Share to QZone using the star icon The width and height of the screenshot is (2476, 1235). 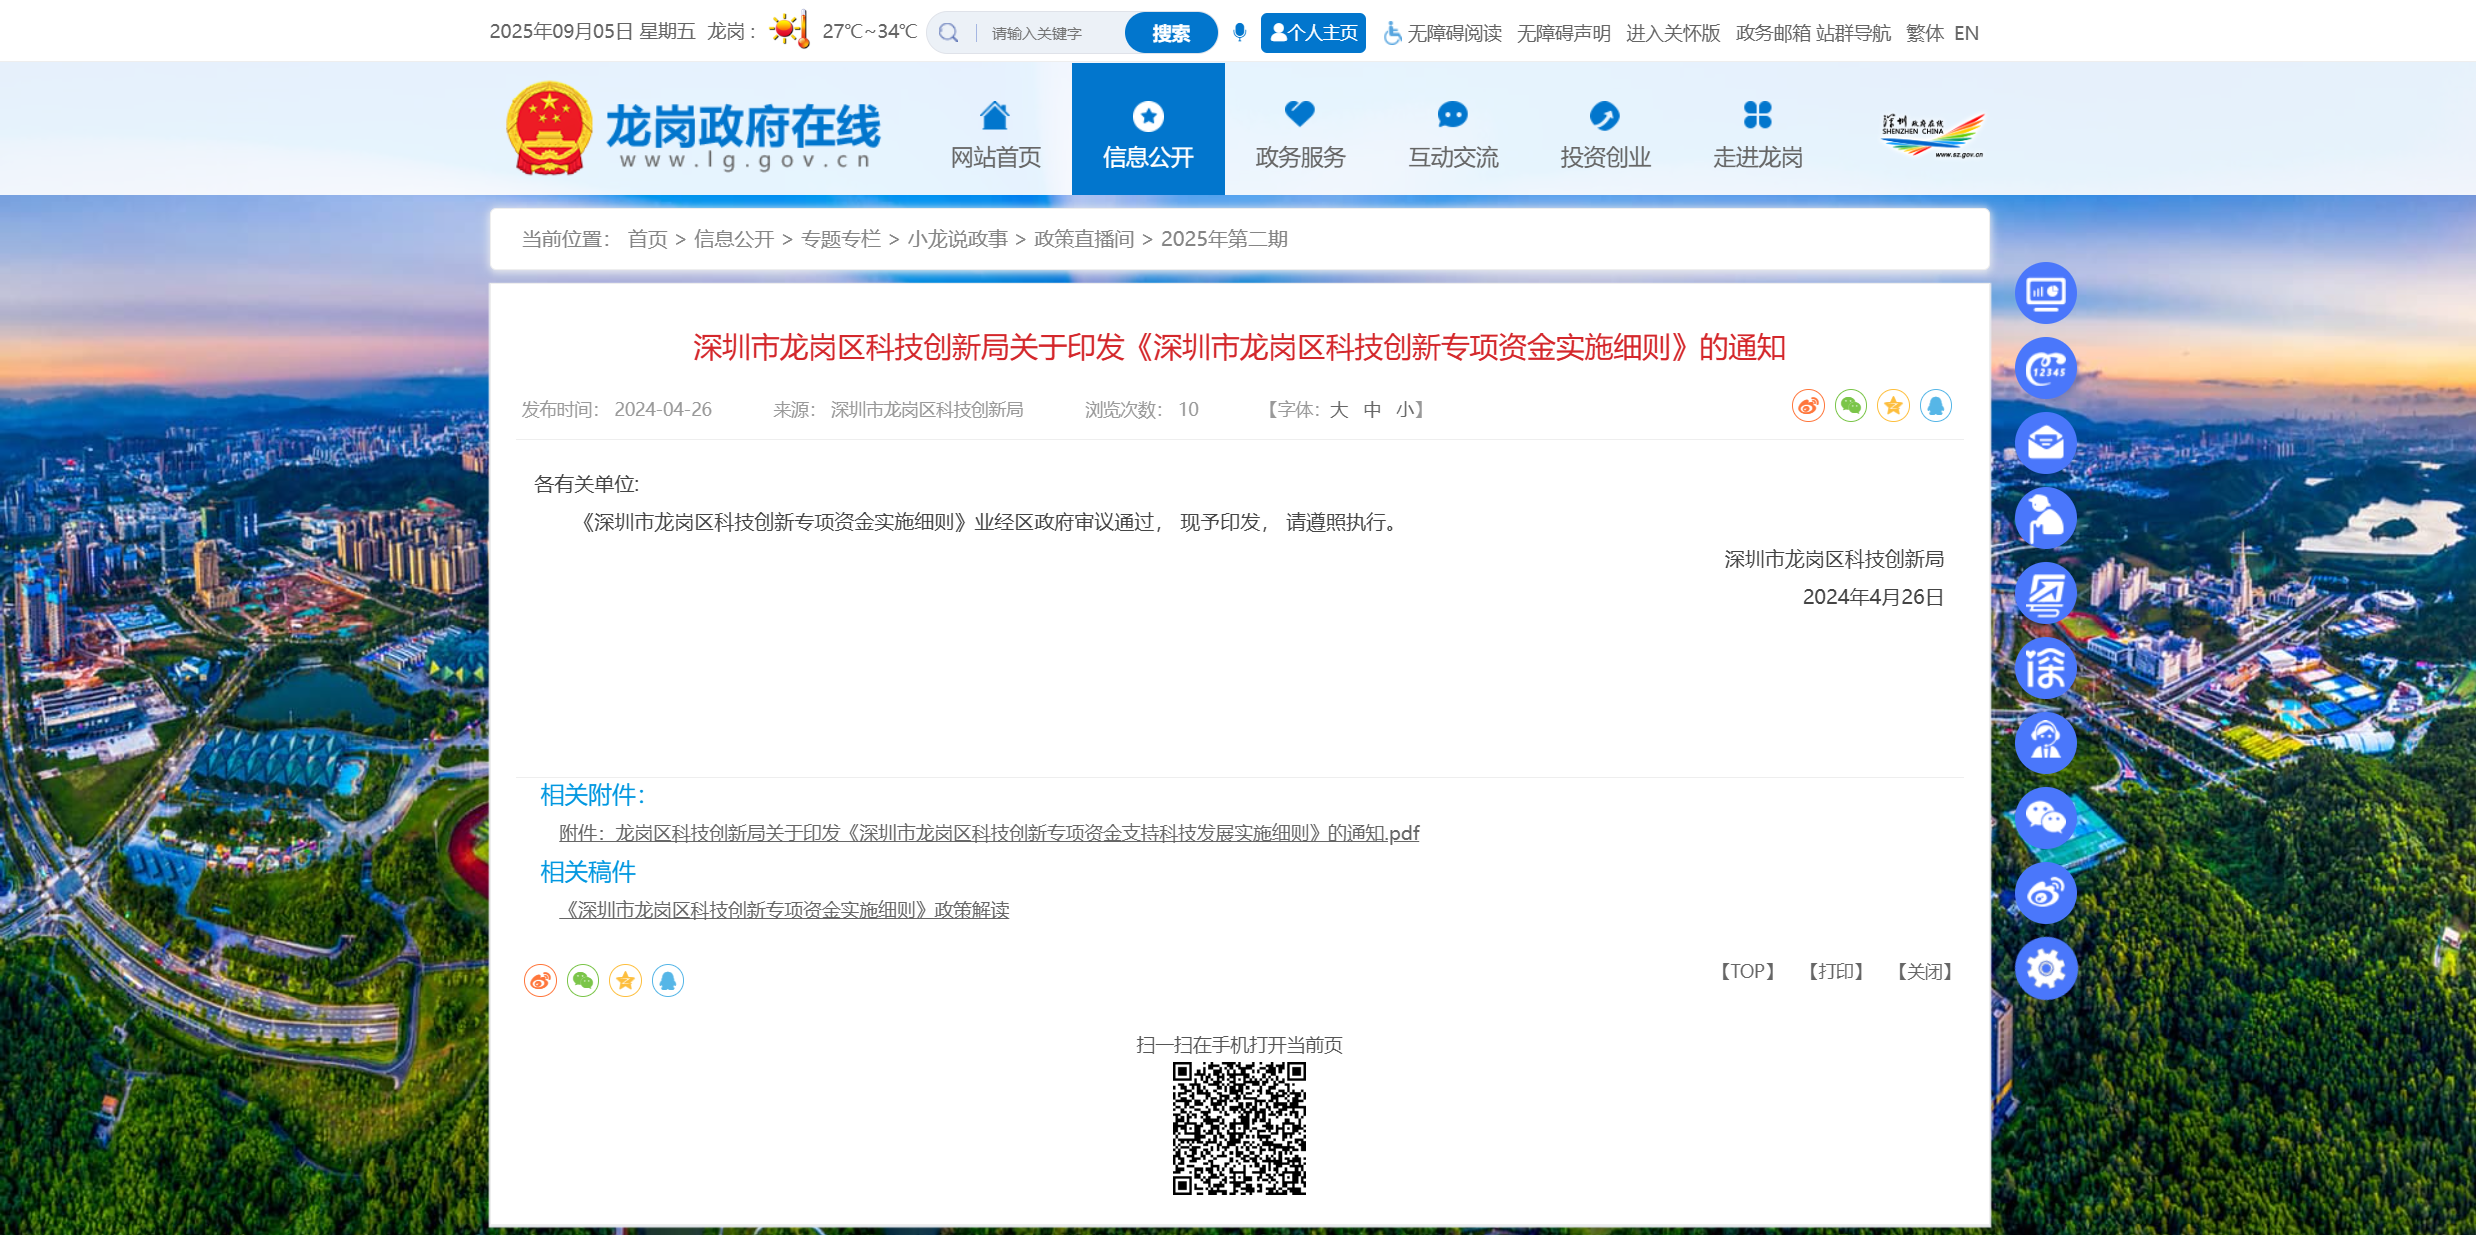click(1893, 406)
